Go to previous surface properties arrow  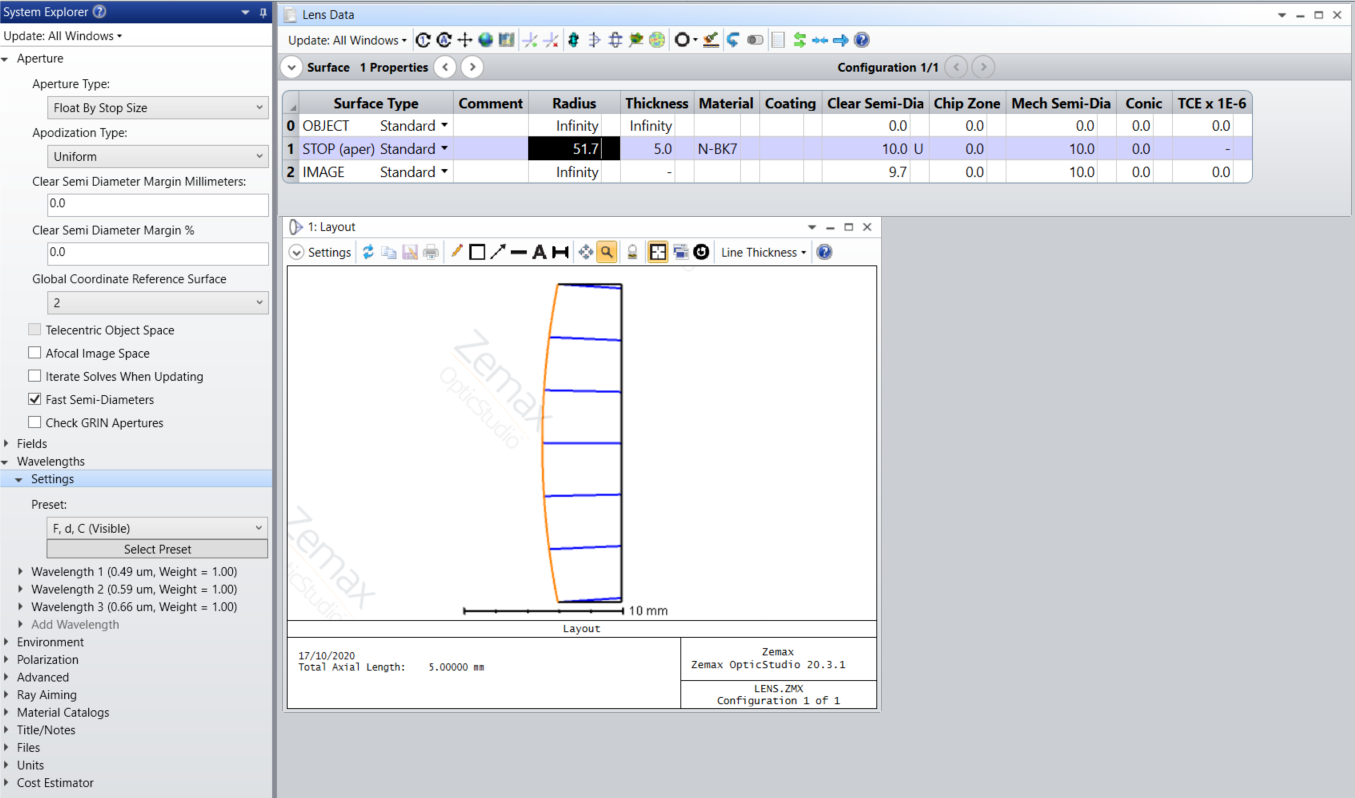pos(446,67)
